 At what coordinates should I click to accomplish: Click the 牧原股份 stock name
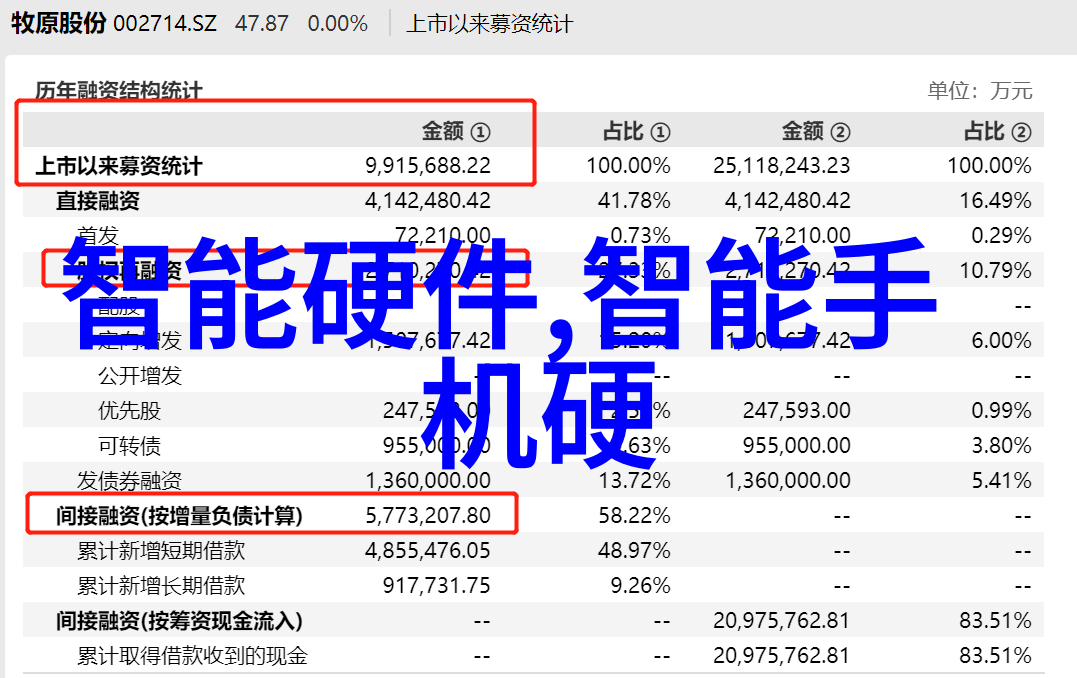pyautogui.click(x=58, y=23)
